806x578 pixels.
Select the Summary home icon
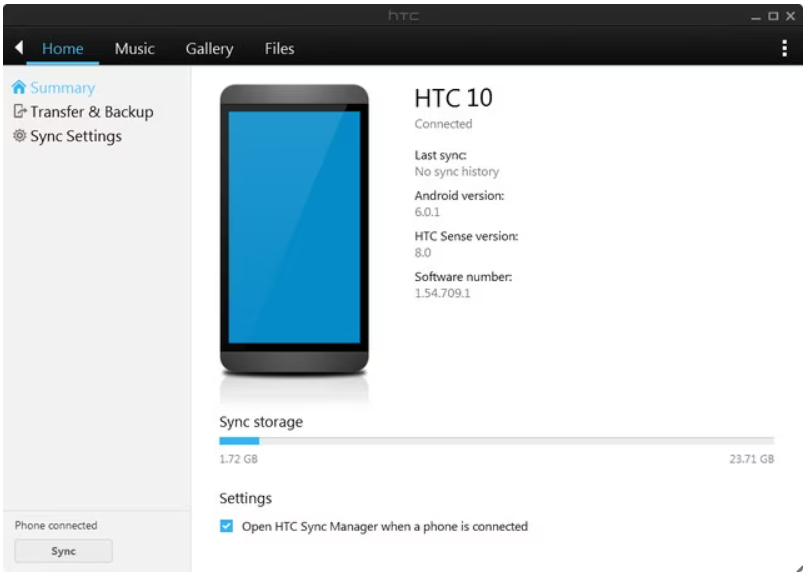tap(21, 87)
